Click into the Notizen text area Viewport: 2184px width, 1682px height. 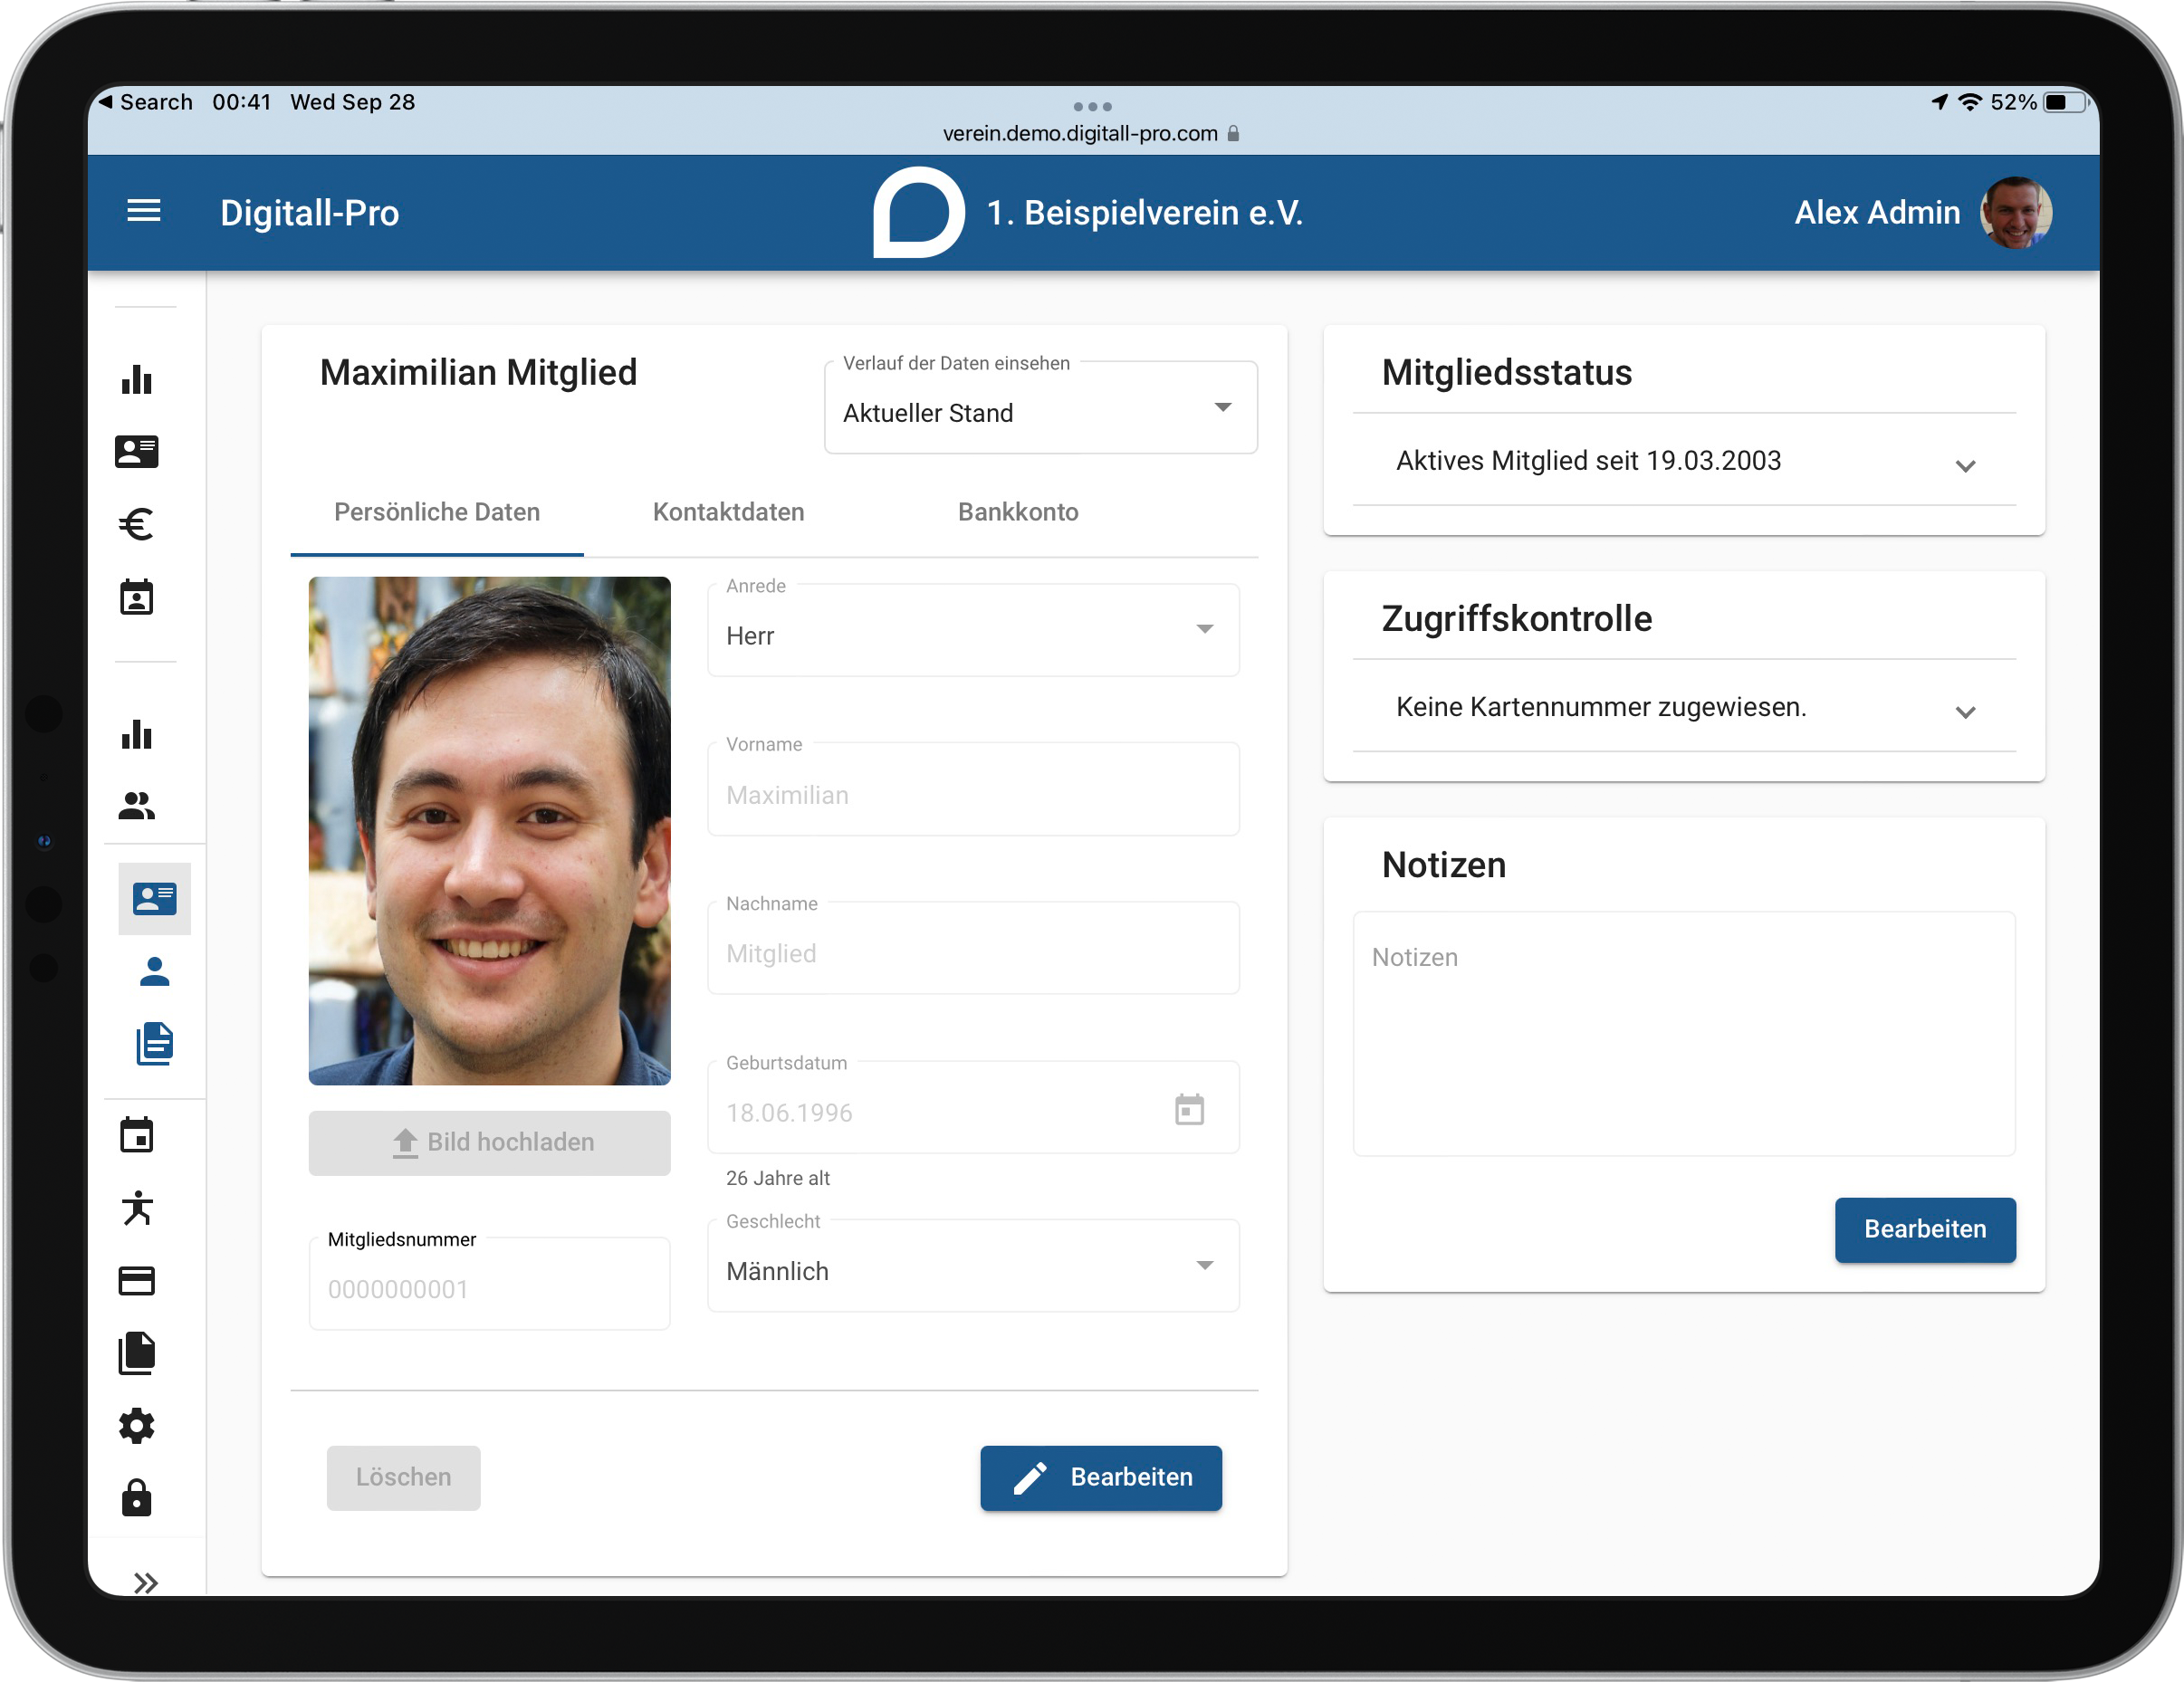(1684, 1034)
